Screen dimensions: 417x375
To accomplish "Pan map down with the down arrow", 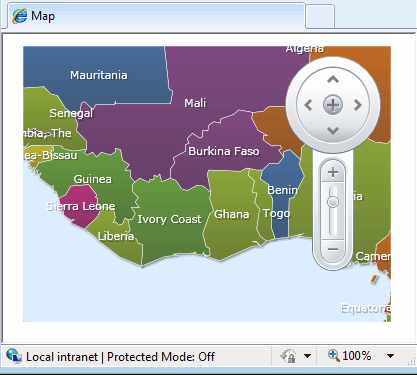I will [x=333, y=130].
